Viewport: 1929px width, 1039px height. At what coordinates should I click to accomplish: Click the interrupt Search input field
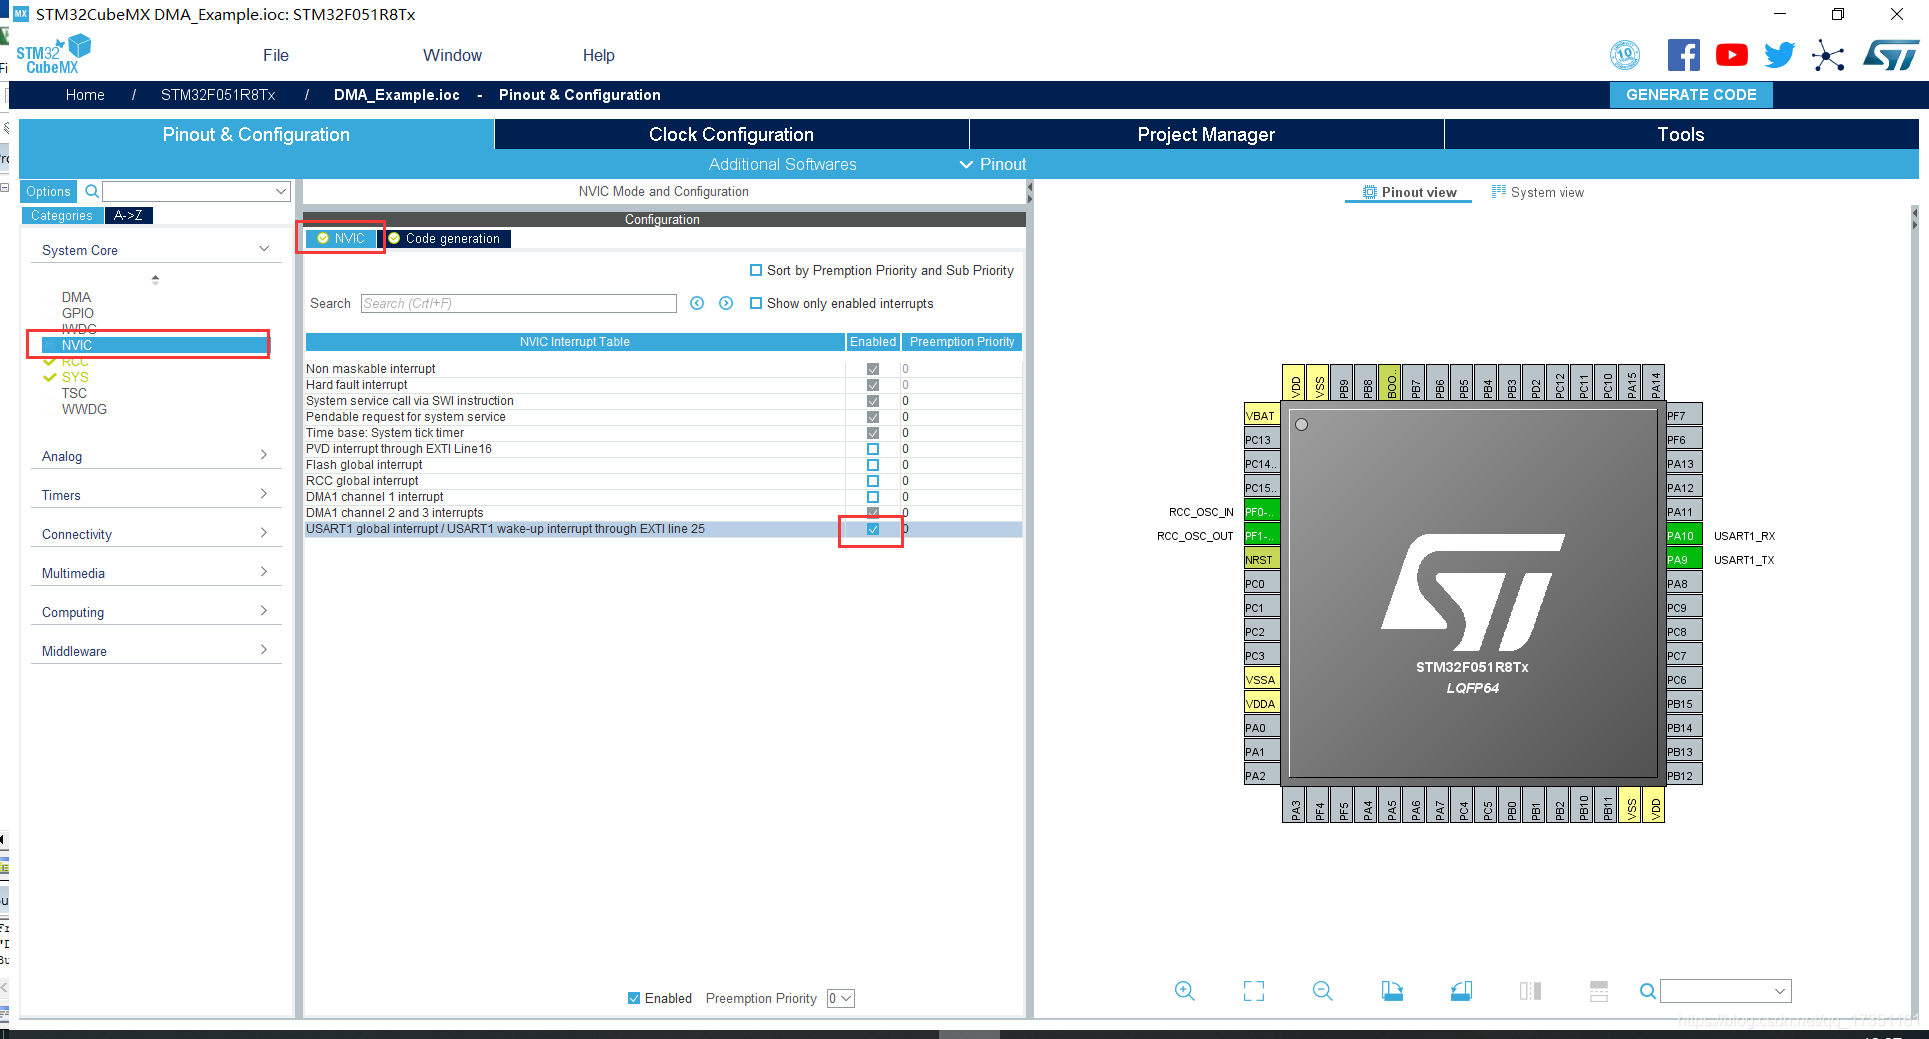(519, 303)
